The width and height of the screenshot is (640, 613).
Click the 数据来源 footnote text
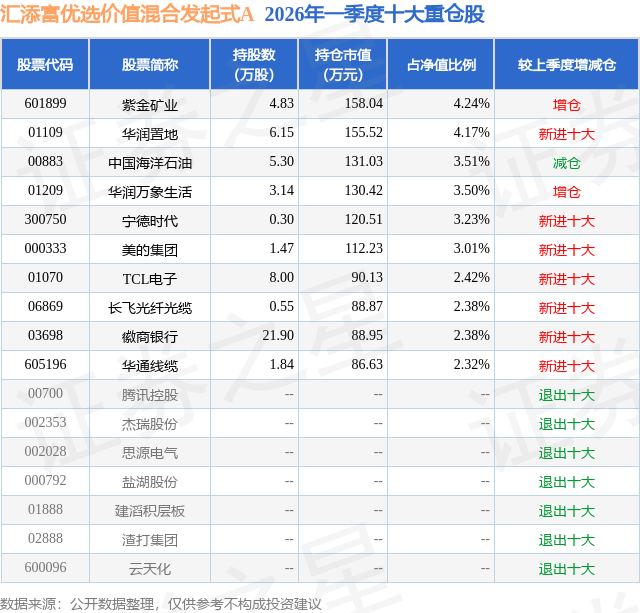click(x=161, y=604)
